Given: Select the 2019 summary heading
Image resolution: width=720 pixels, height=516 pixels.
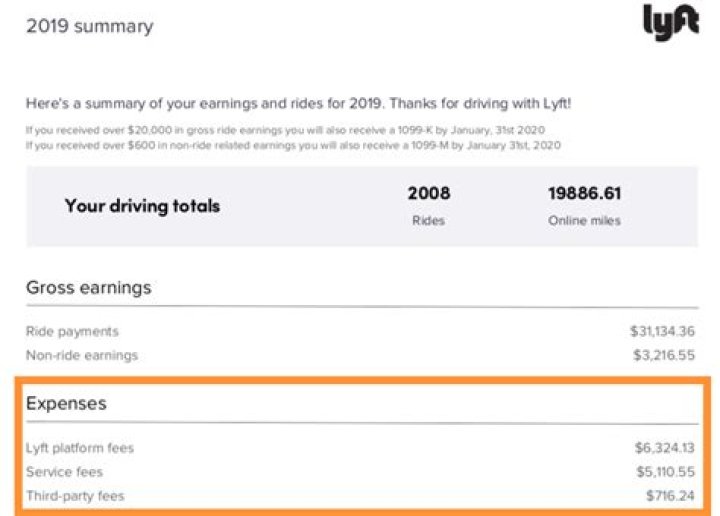Looking at the screenshot, I should point(90,26).
